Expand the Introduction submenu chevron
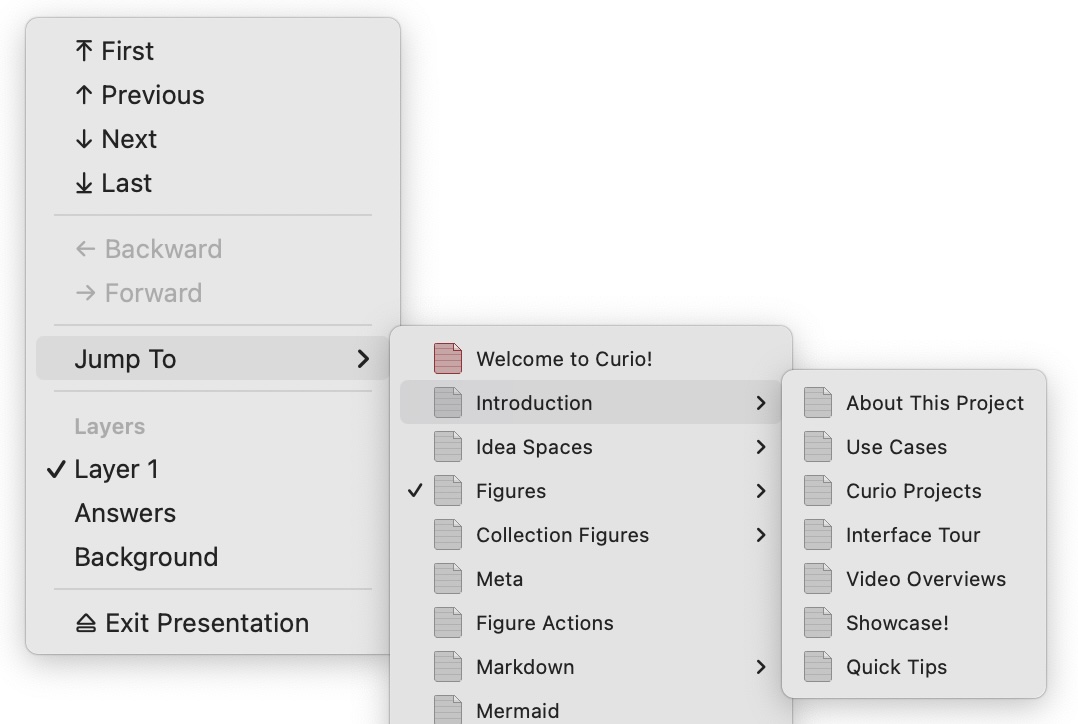Screen dimensions: 1078x724 [x=760, y=403]
